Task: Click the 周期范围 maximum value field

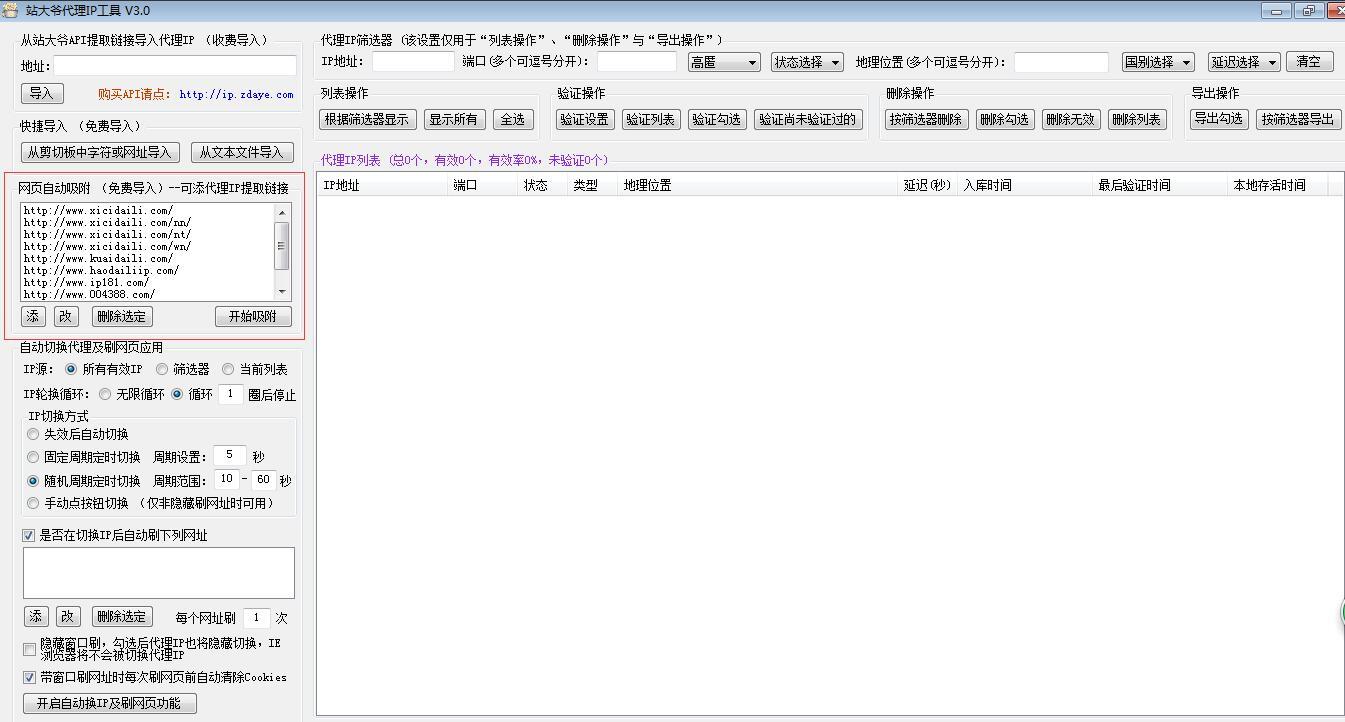Action: pyautogui.click(x=264, y=480)
